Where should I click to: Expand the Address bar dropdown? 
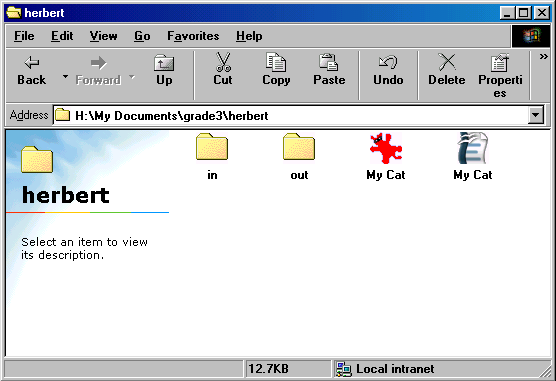pyautogui.click(x=535, y=115)
